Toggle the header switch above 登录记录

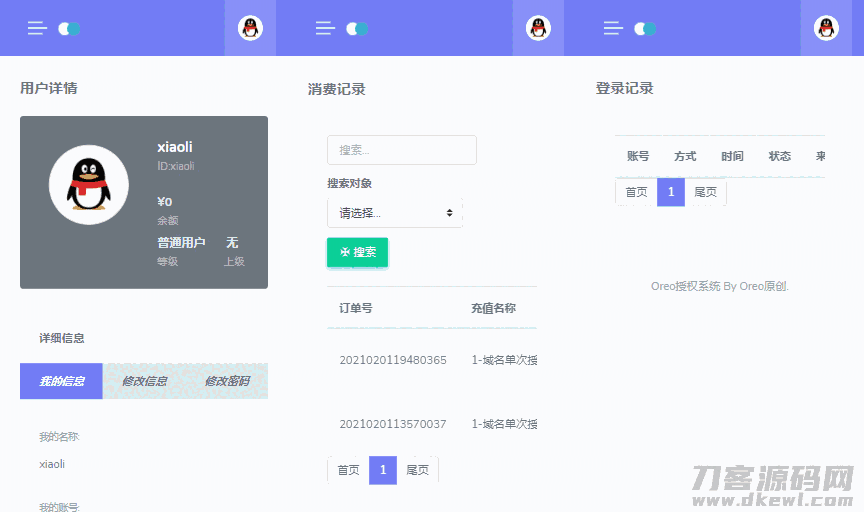tap(645, 29)
